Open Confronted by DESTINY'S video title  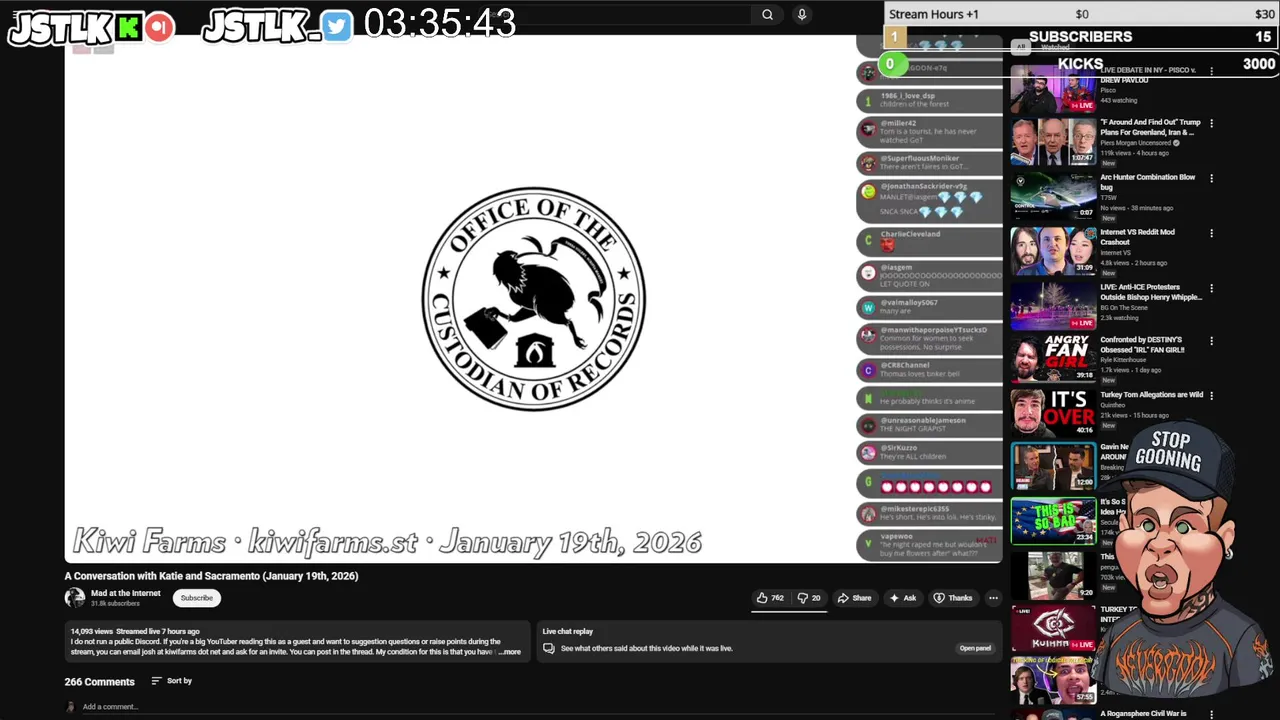pyautogui.click(x=1142, y=345)
